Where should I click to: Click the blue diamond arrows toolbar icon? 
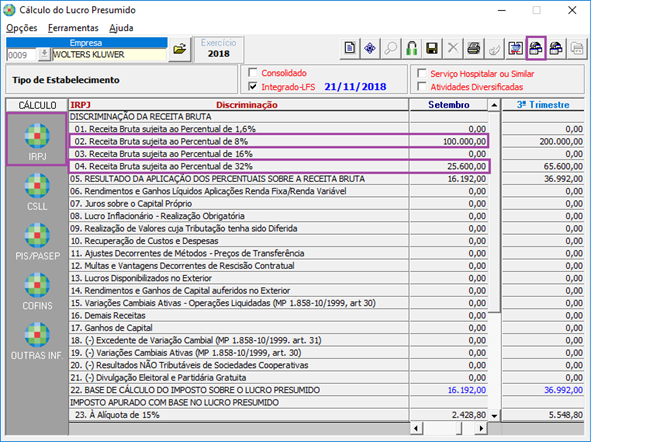(370, 48)
